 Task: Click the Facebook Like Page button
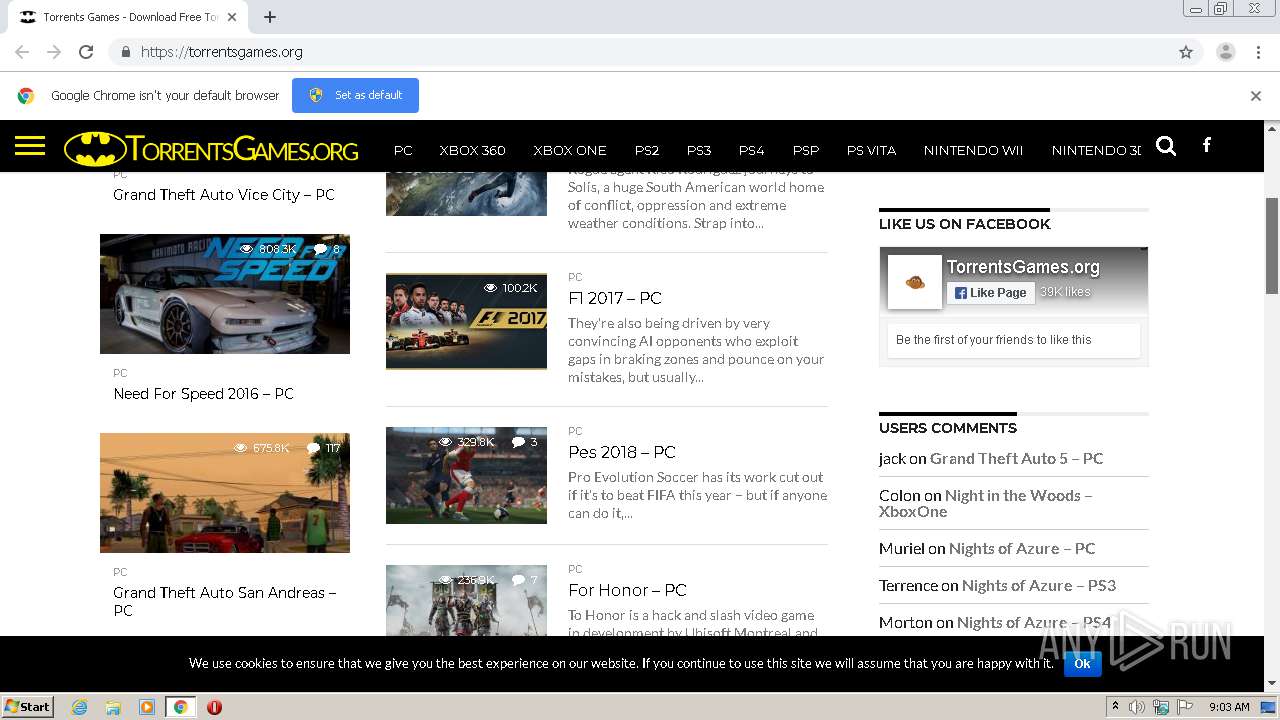[x=990, y=293]
